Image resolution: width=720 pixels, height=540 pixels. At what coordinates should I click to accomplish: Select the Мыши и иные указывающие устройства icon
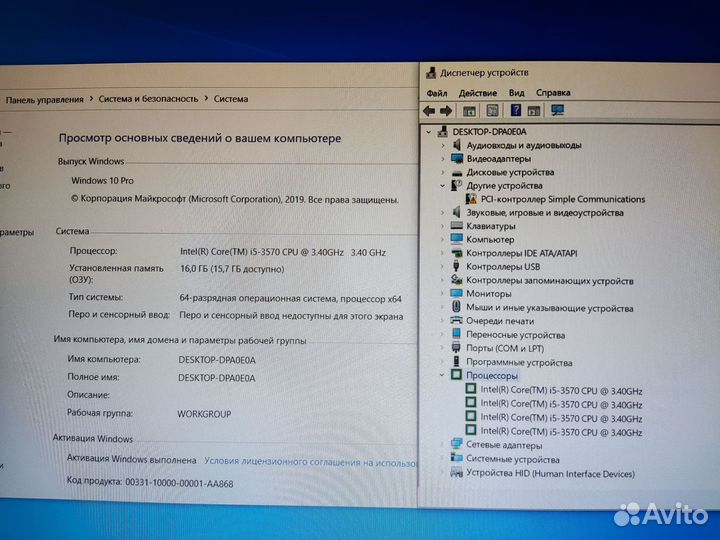tap(456, 307)
